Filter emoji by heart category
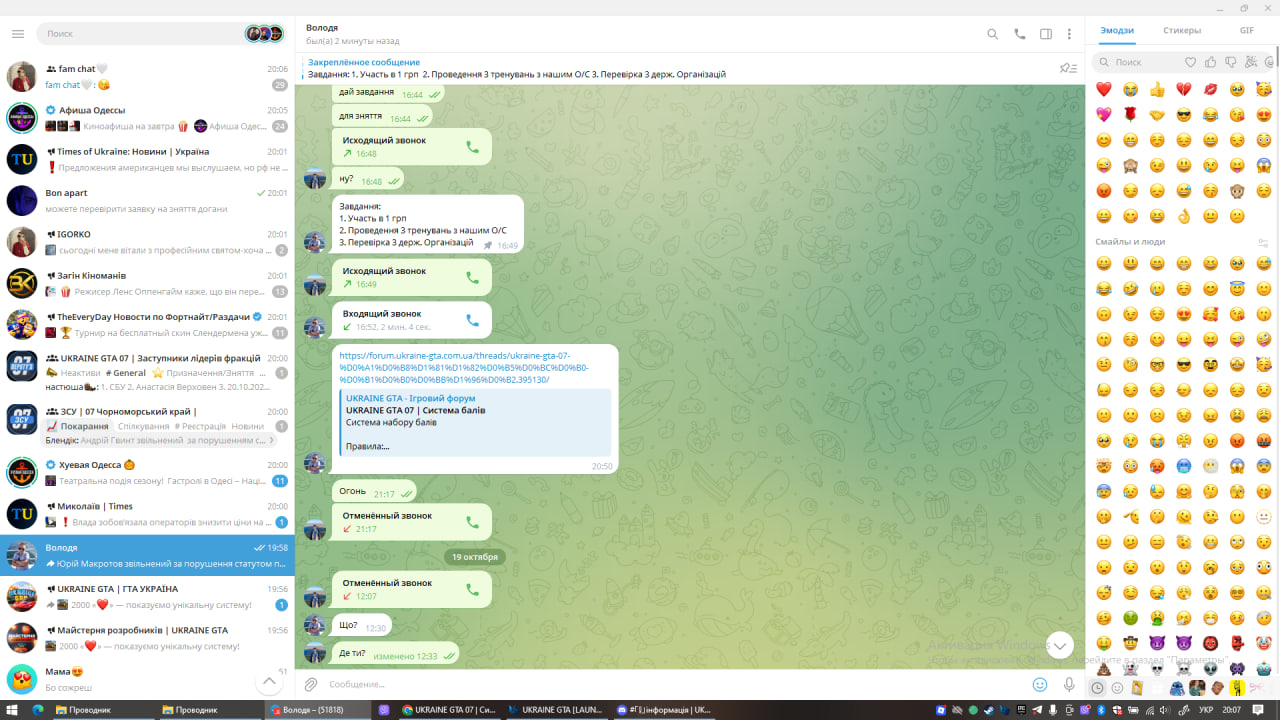This screenshot has height=720, width=1280. coord(1190,62)
